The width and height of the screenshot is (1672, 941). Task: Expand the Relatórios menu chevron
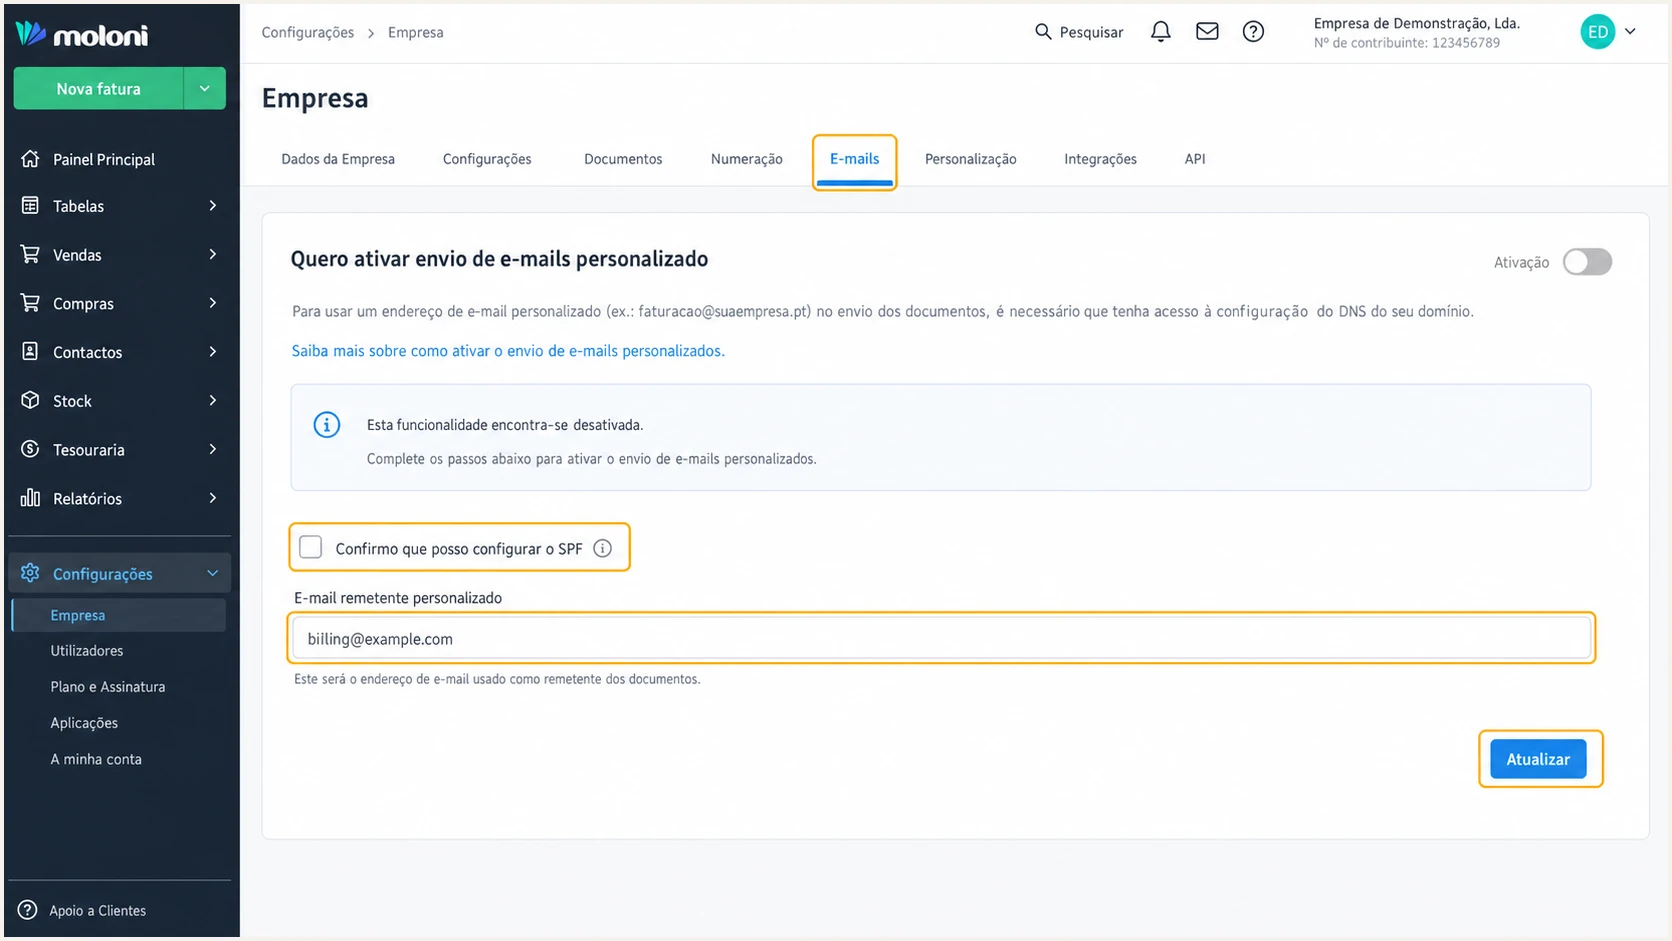pyautogui.click(x=212, y=498)
